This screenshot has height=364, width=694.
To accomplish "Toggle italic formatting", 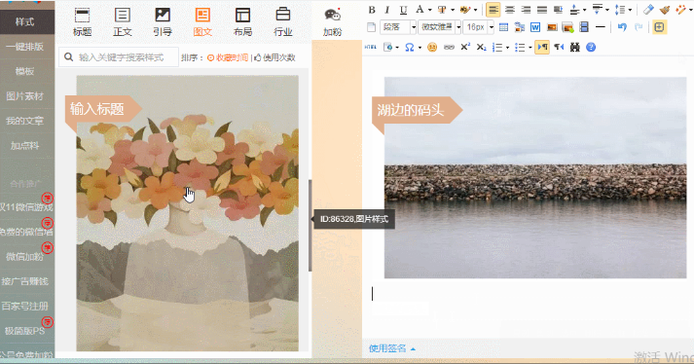I will click(x=387, y=9).
